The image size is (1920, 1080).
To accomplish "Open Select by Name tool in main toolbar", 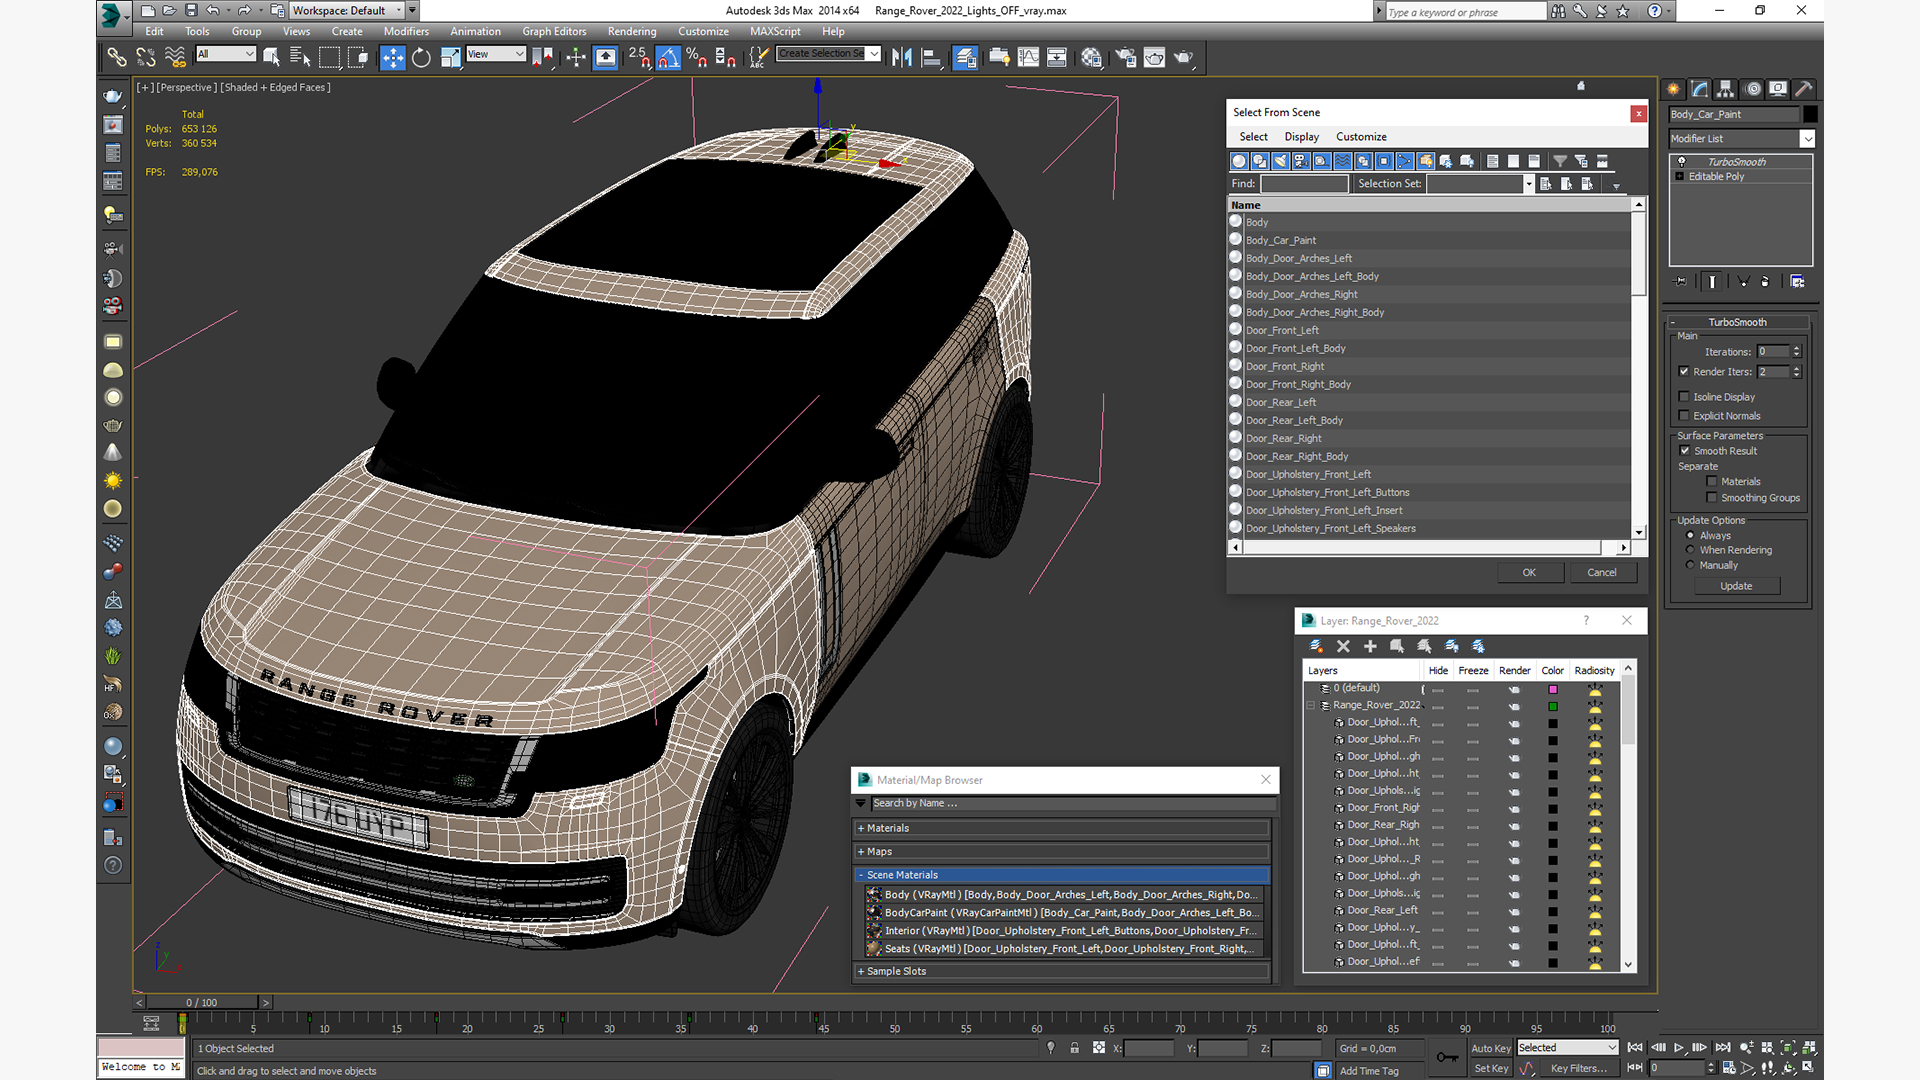I will (300, 58).
